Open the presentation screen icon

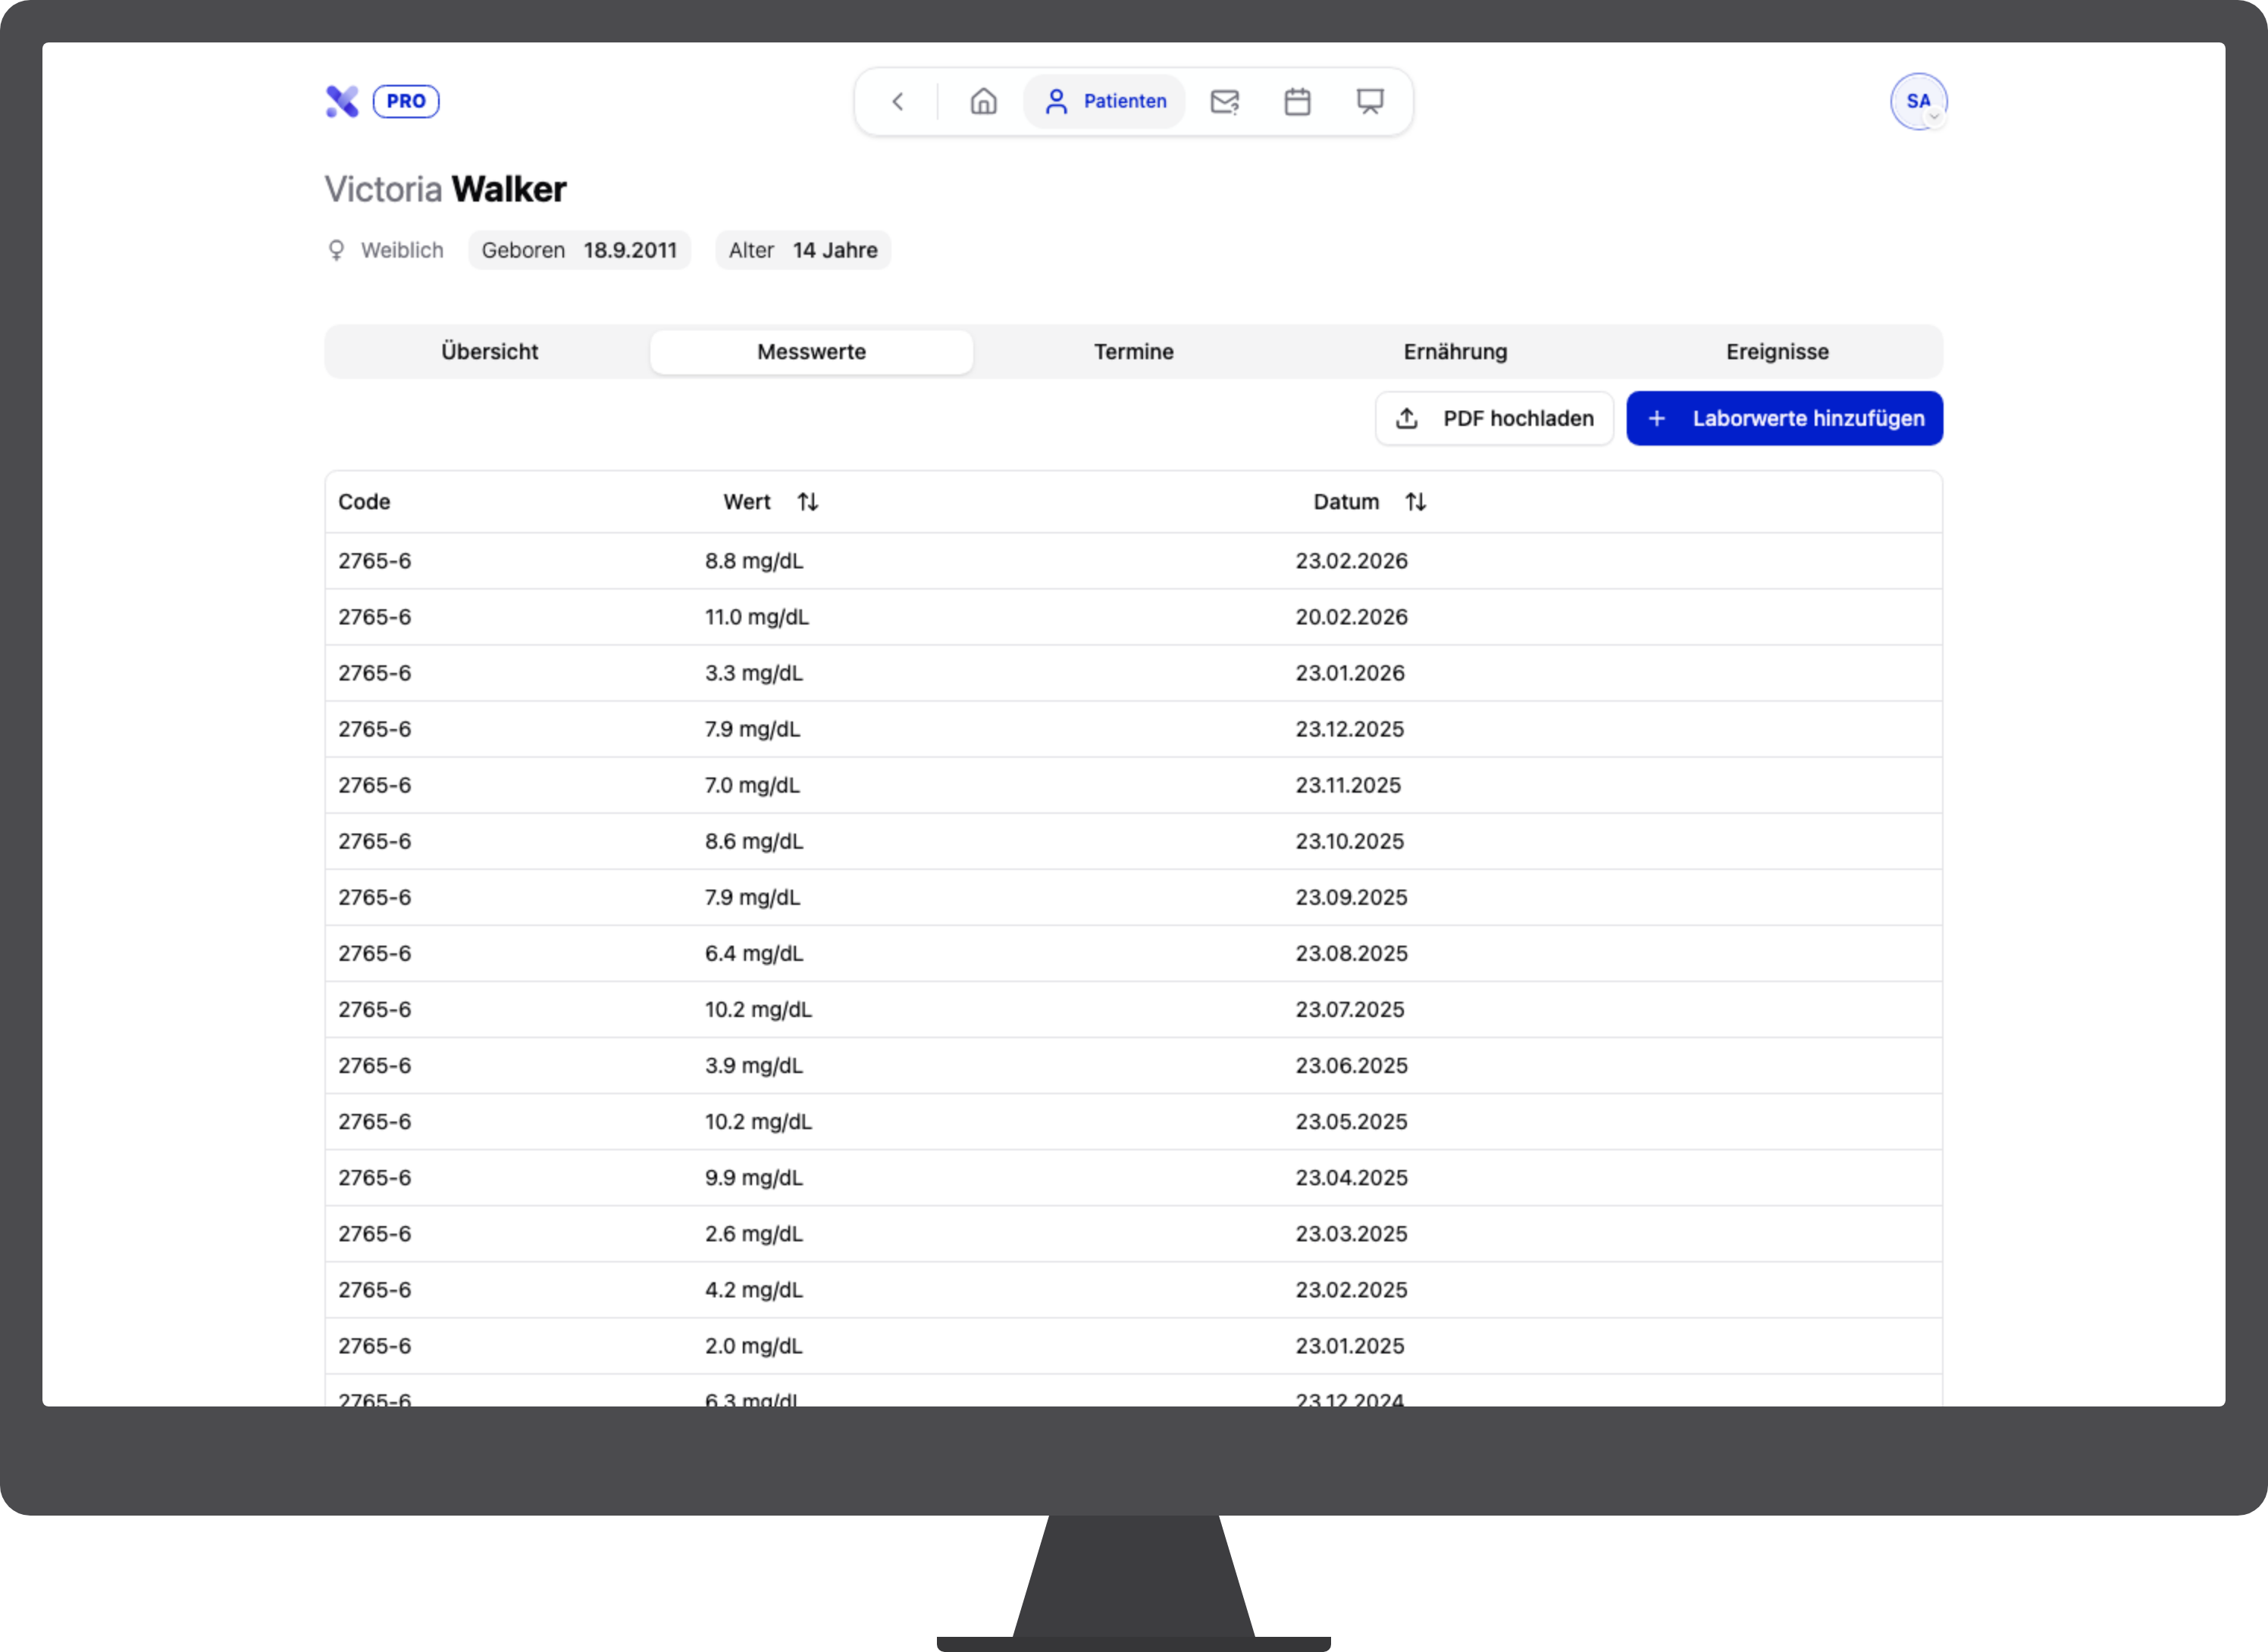click(x=1369, y=101)
